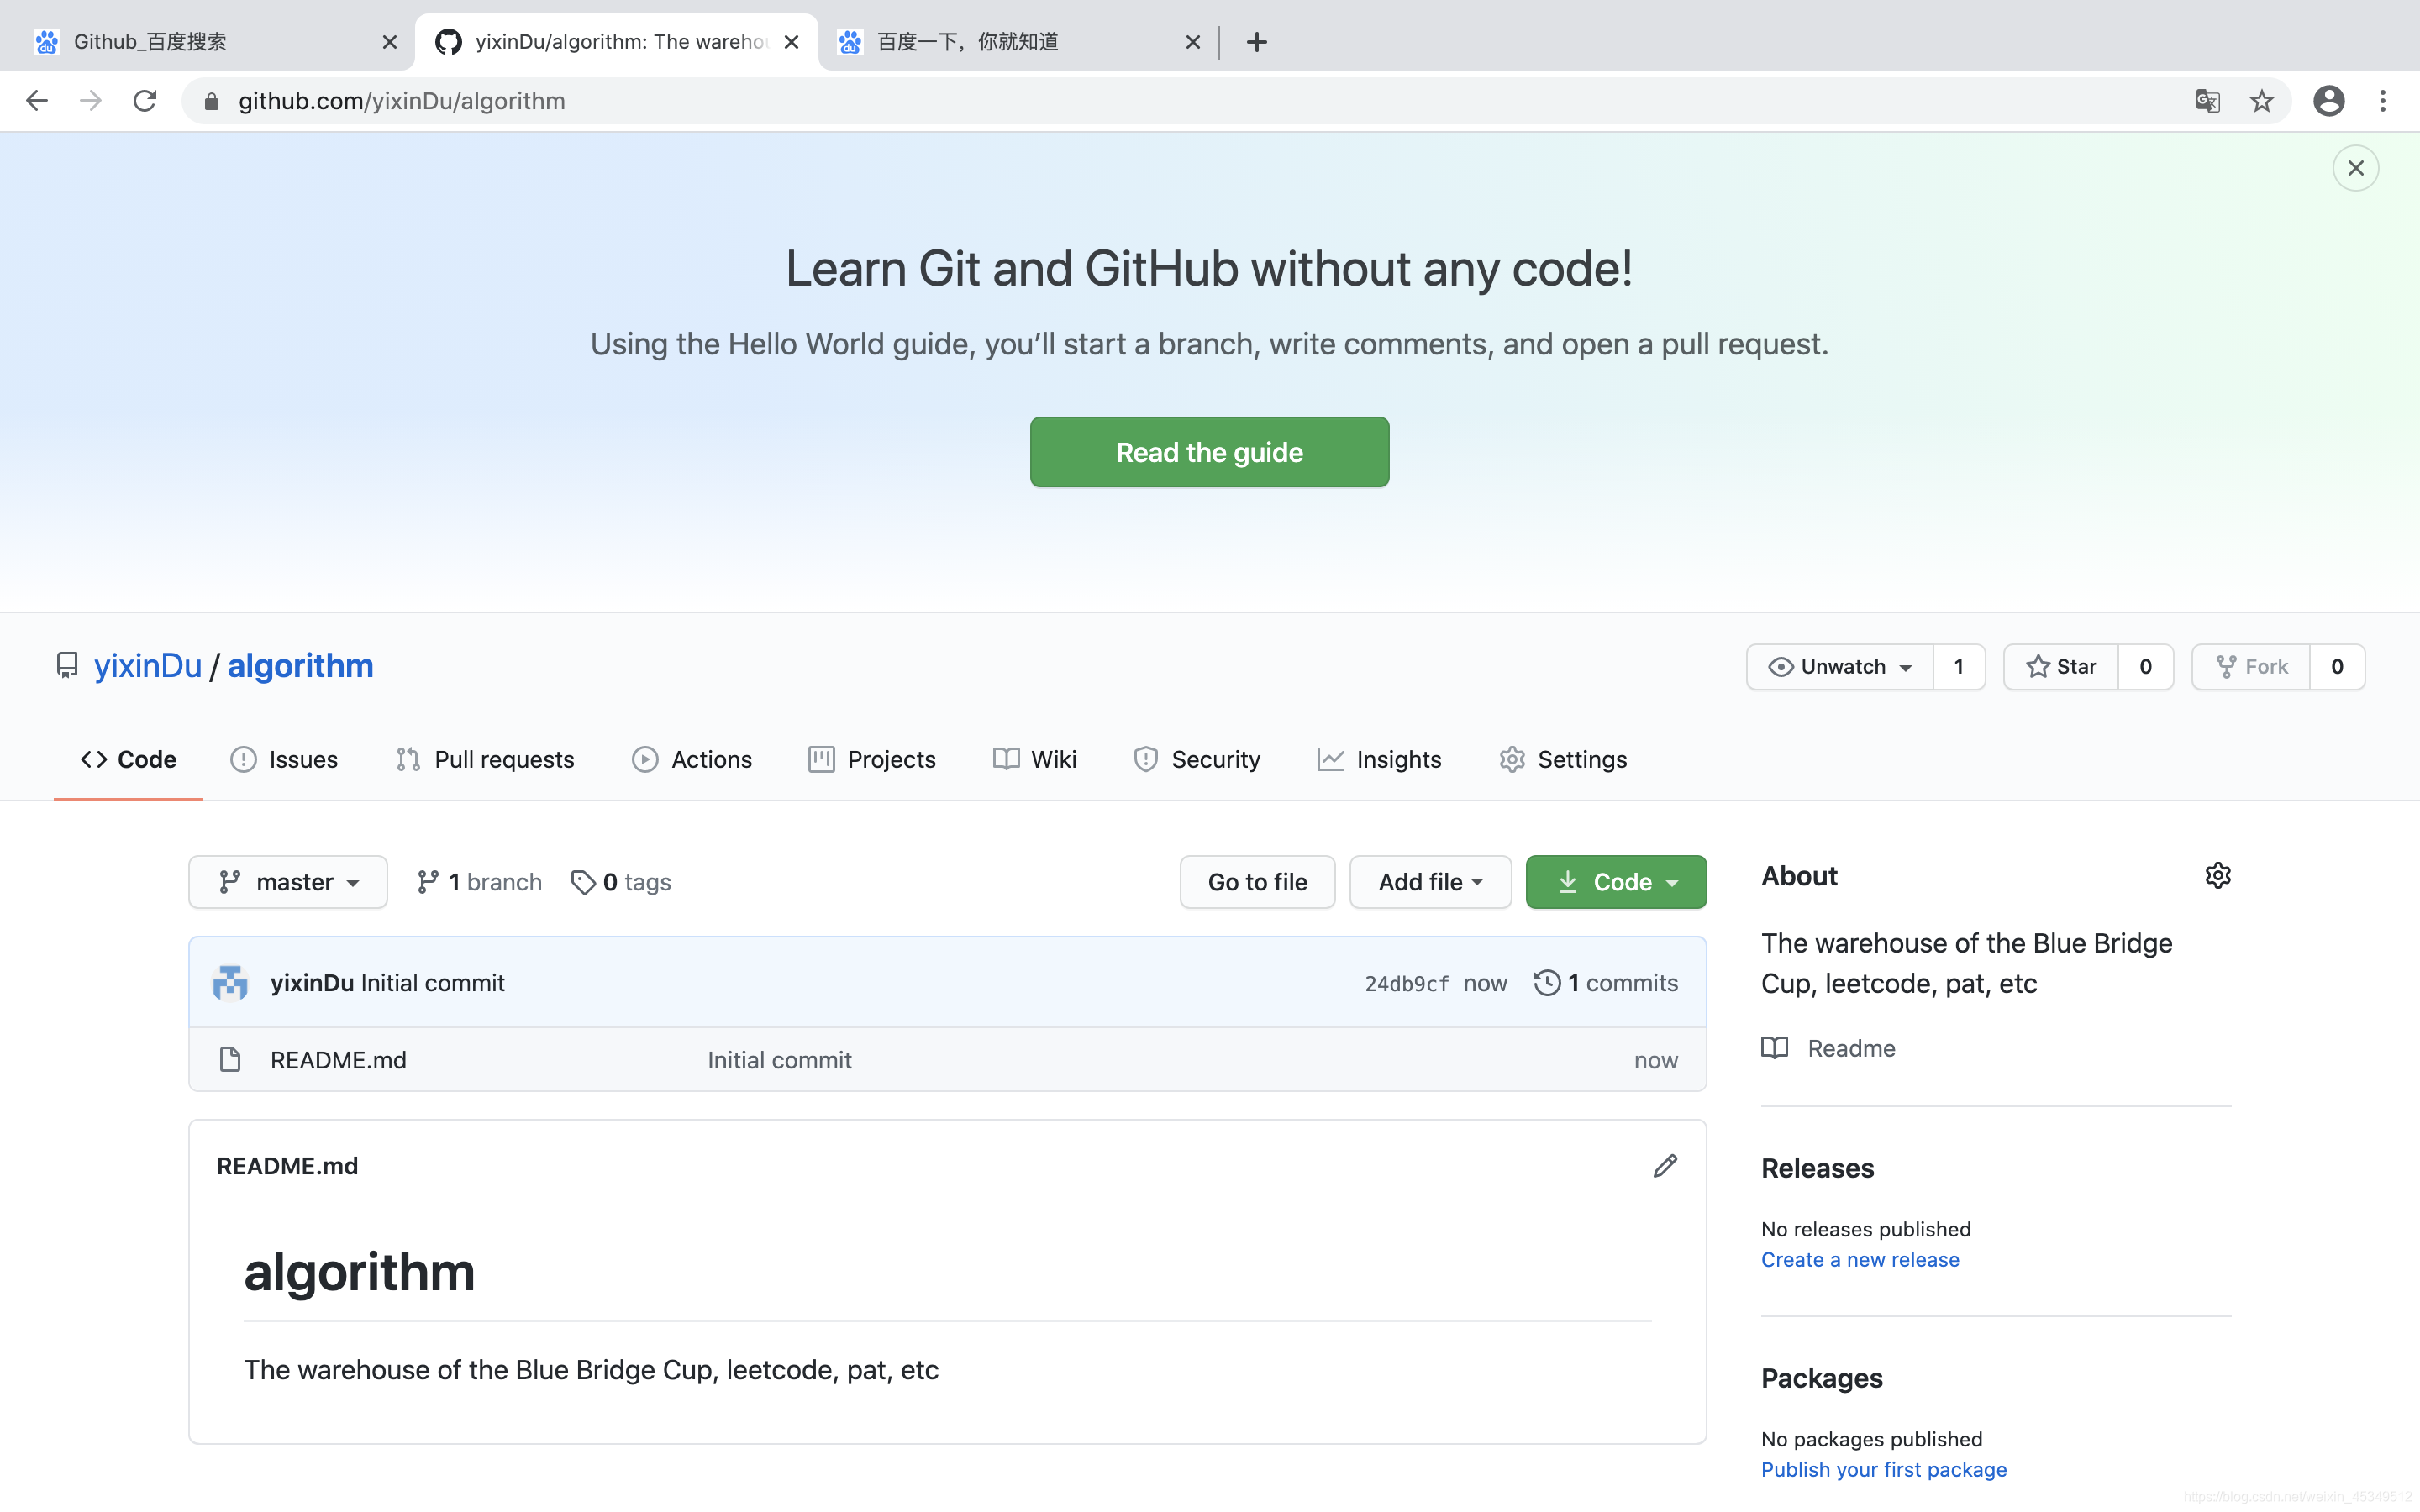
Task: Select the Code tab
Action: point(128,759)
